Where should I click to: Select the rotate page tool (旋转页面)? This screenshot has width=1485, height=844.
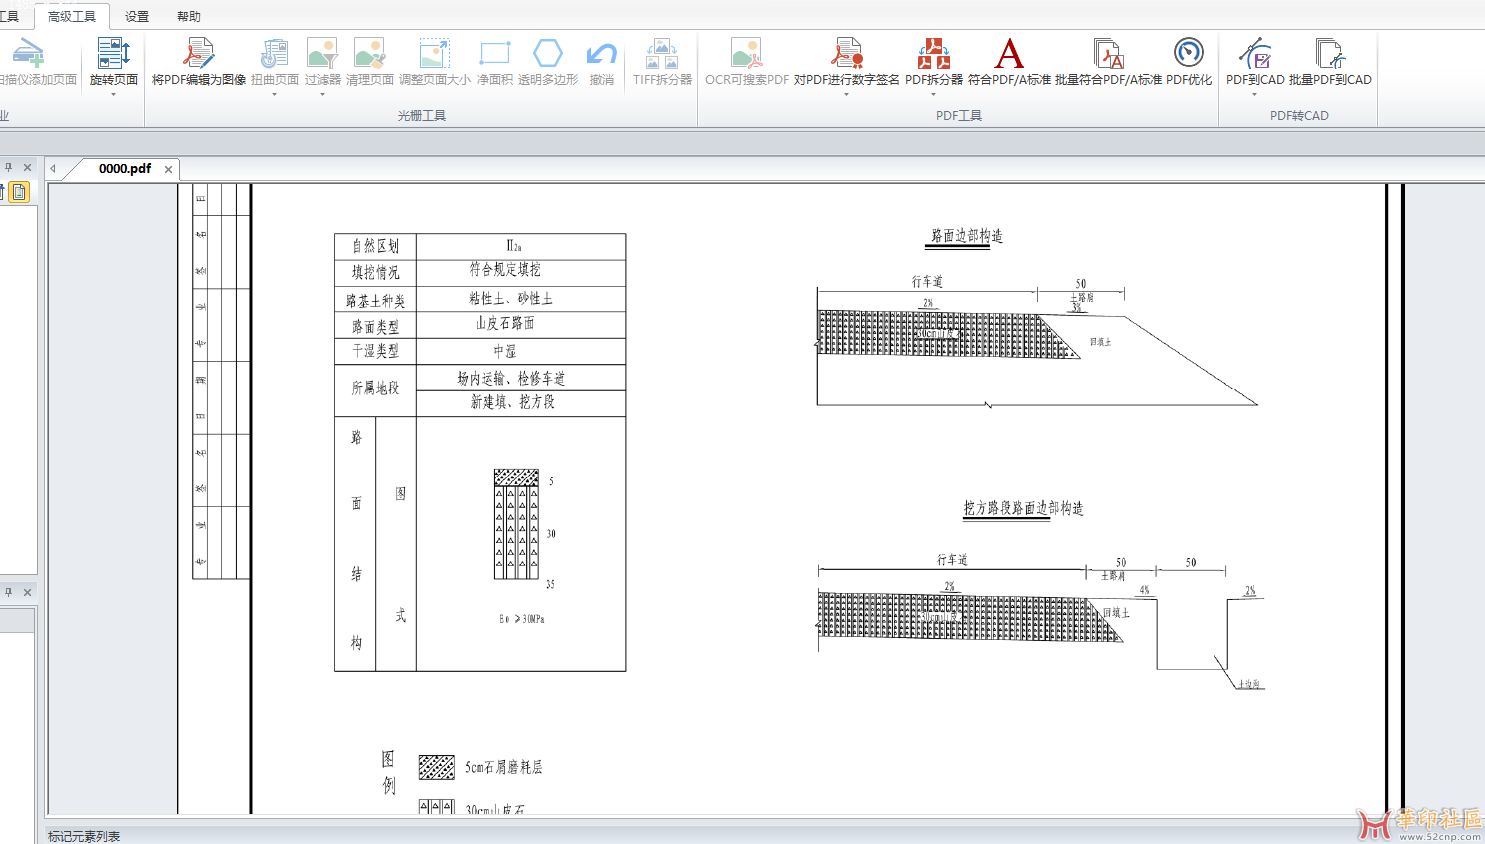click(114, 61)
